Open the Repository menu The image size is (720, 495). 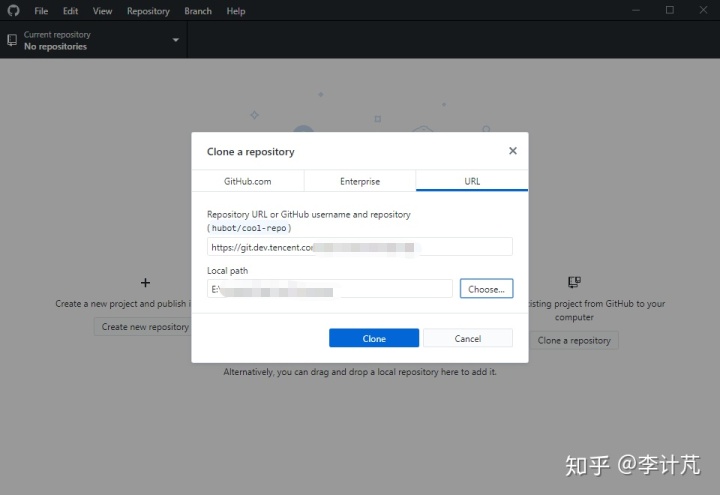148,11
